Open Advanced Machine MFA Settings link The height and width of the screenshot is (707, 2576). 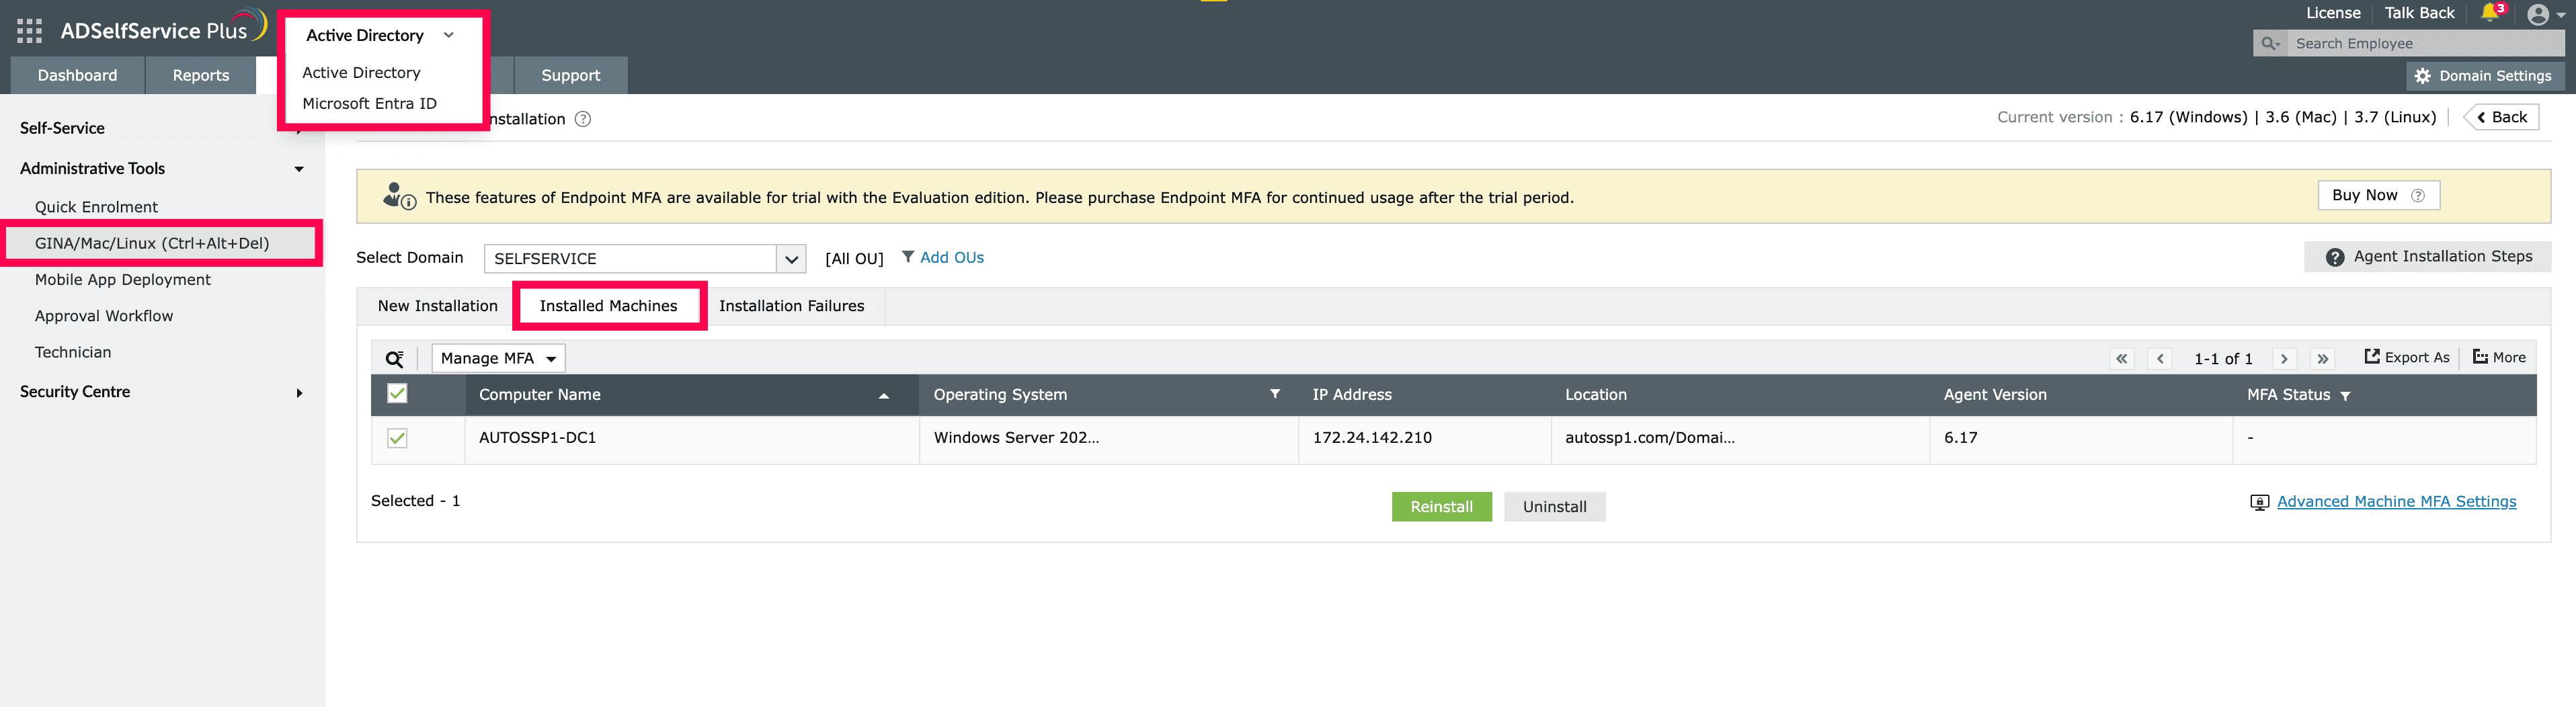pyautogui.click(x=2396, y=502)
